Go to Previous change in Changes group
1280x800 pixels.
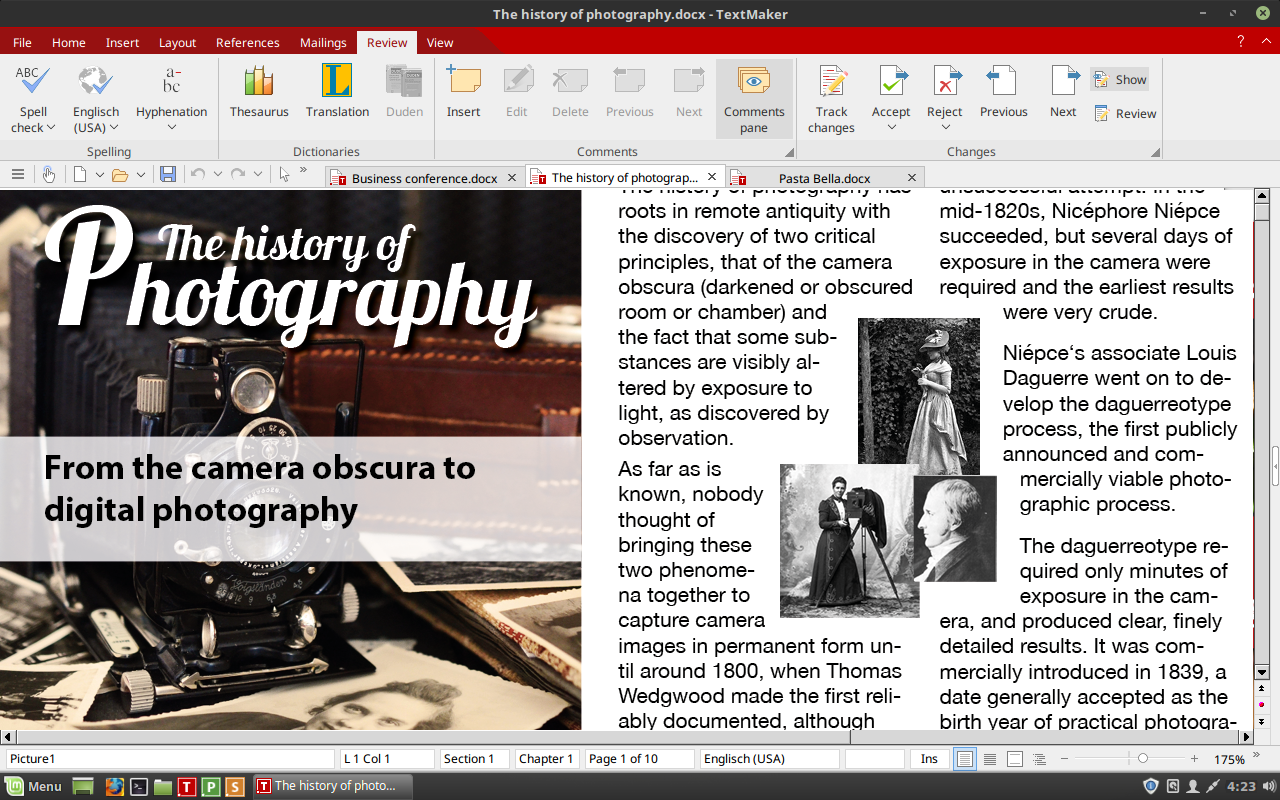[1003, 92]
